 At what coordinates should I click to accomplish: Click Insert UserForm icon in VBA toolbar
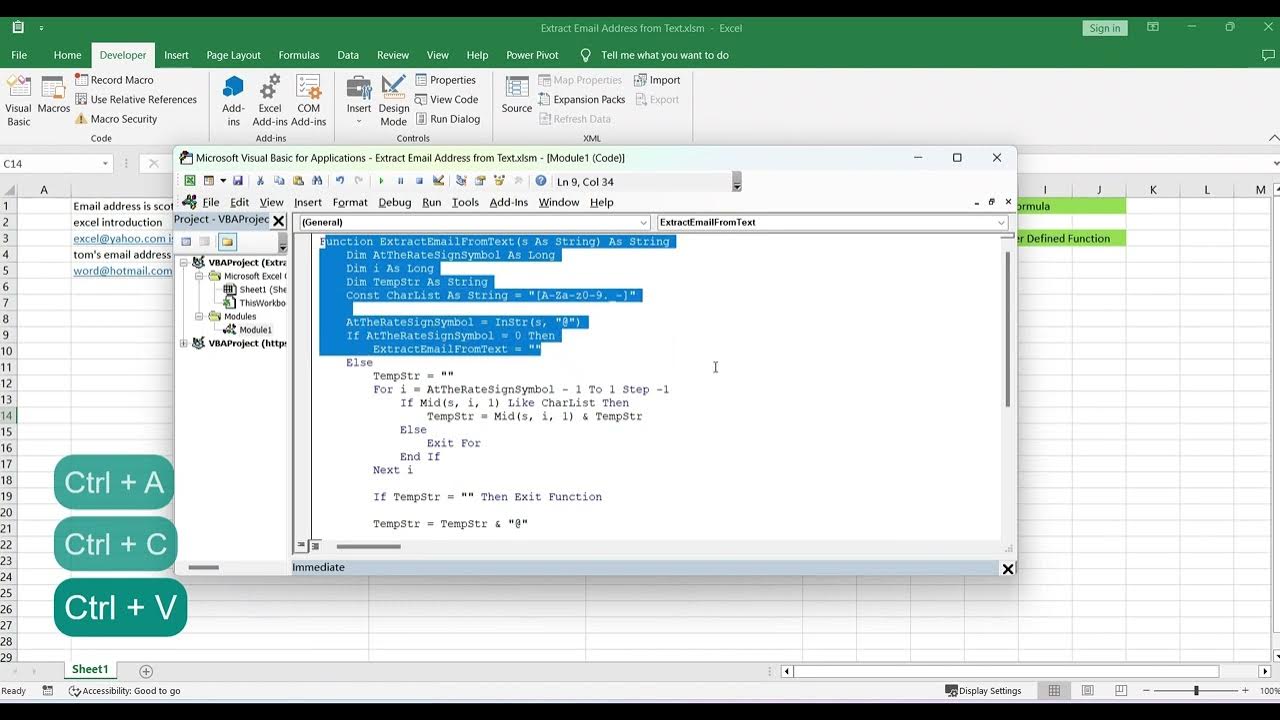[x=208, y=181]
